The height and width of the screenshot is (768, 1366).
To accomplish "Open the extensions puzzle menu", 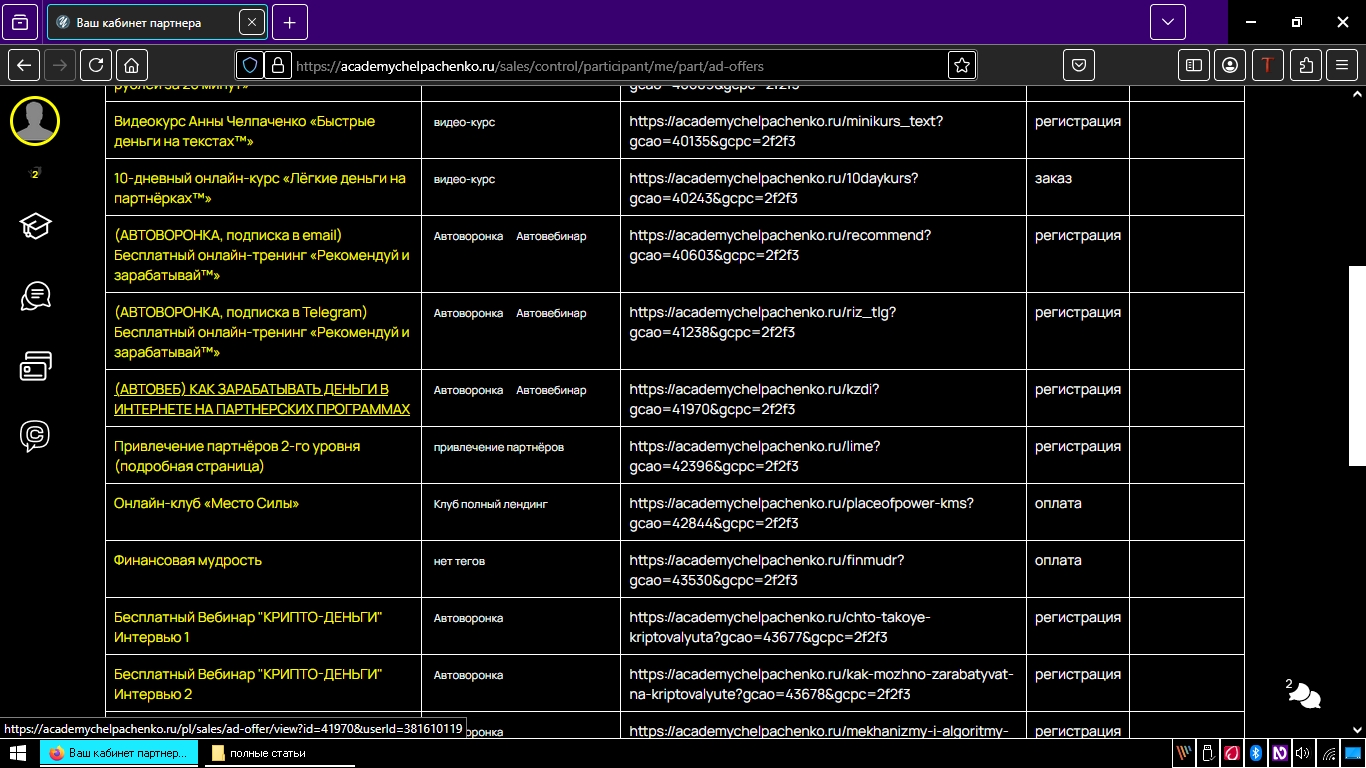I will pyautogui.click(x=1306, y=65).
